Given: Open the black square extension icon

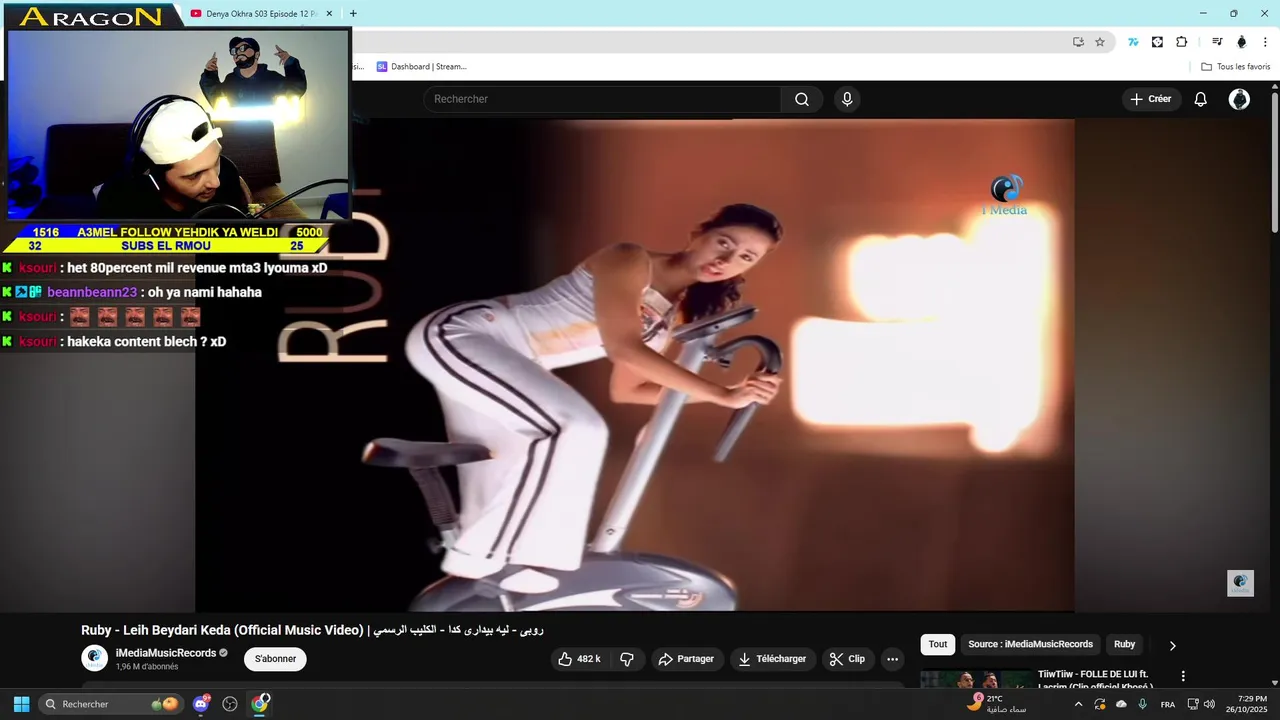Looking at the screenshot, I should (x=1157, y=42).
